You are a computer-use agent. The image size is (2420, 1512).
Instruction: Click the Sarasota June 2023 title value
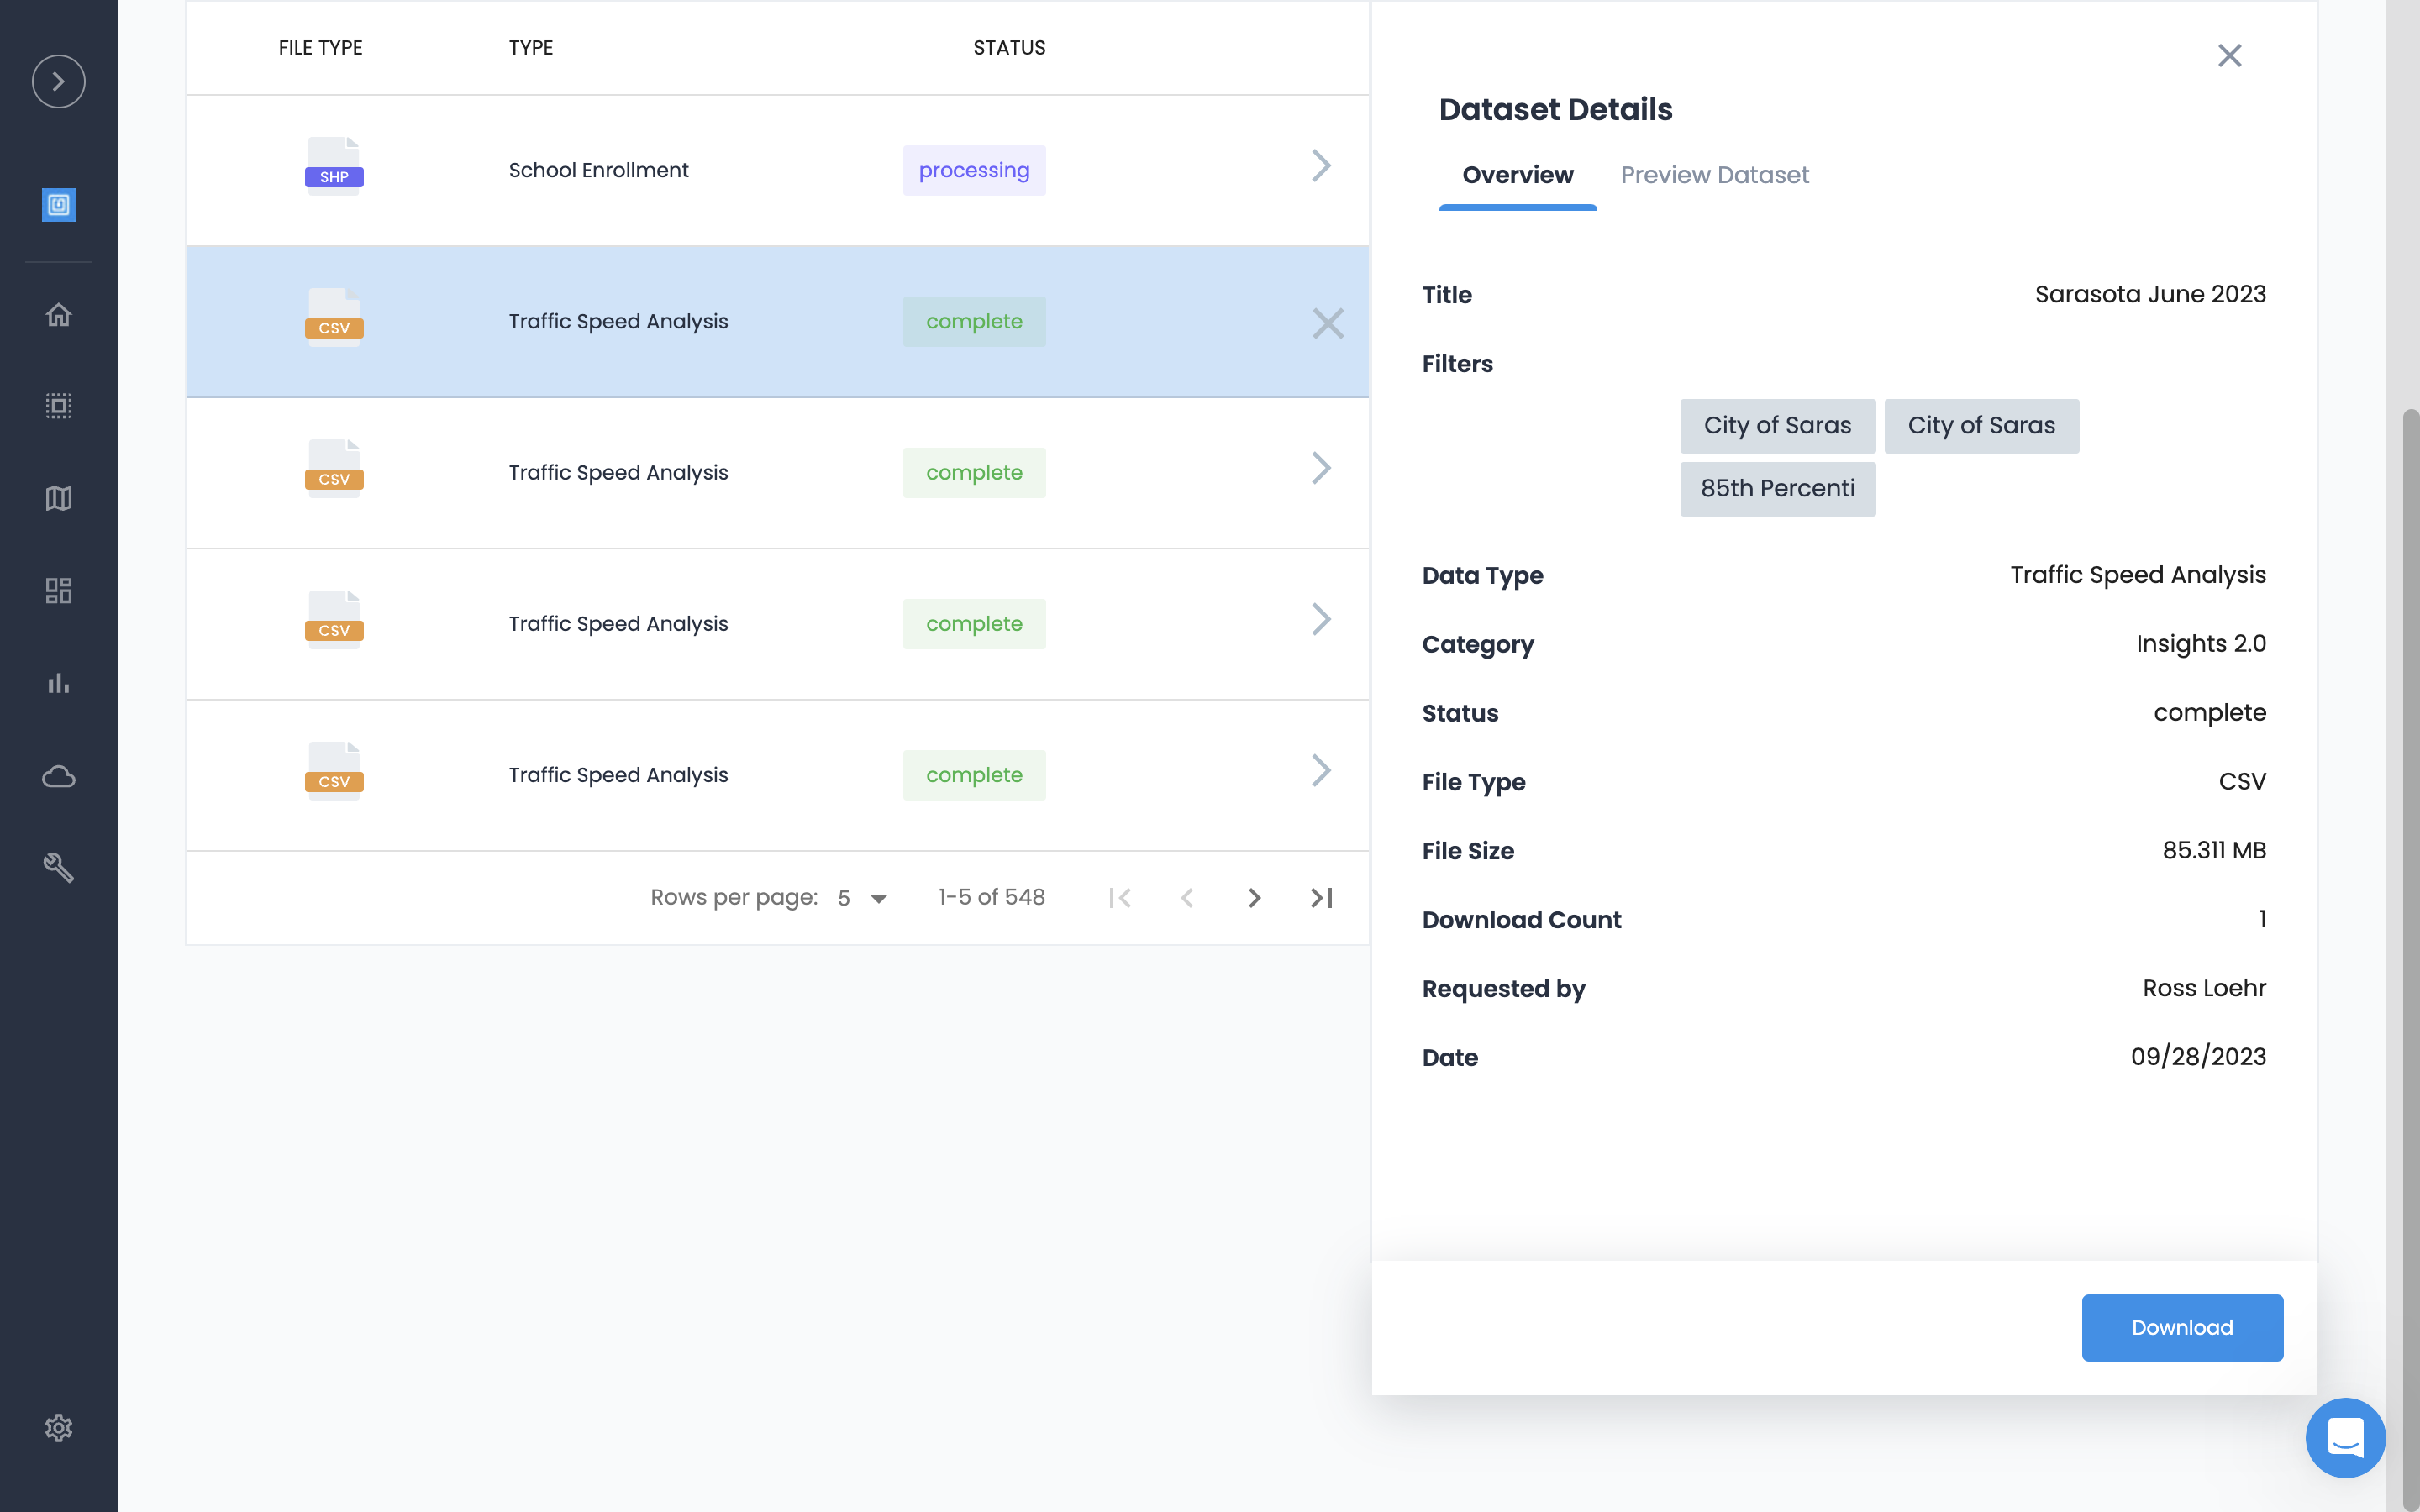point(2150,294)
